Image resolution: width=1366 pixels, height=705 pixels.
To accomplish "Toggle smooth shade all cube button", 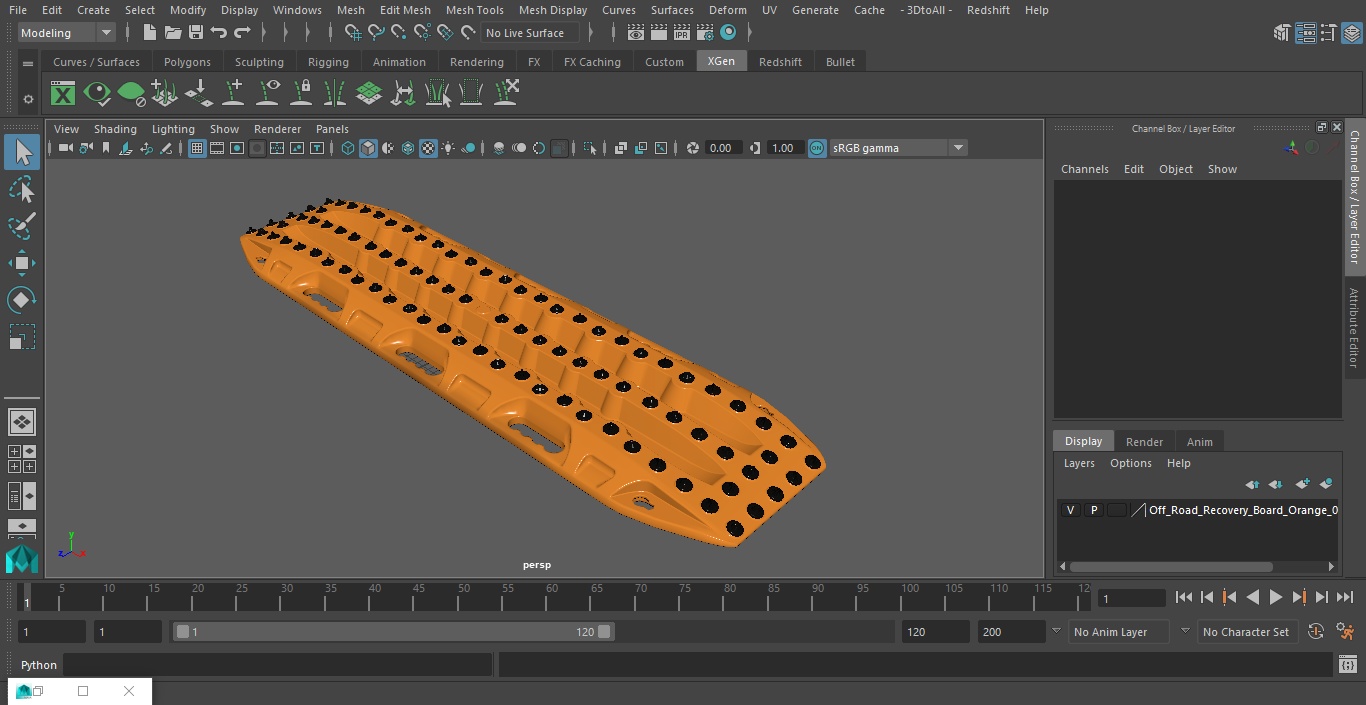I will pos(368,148).
